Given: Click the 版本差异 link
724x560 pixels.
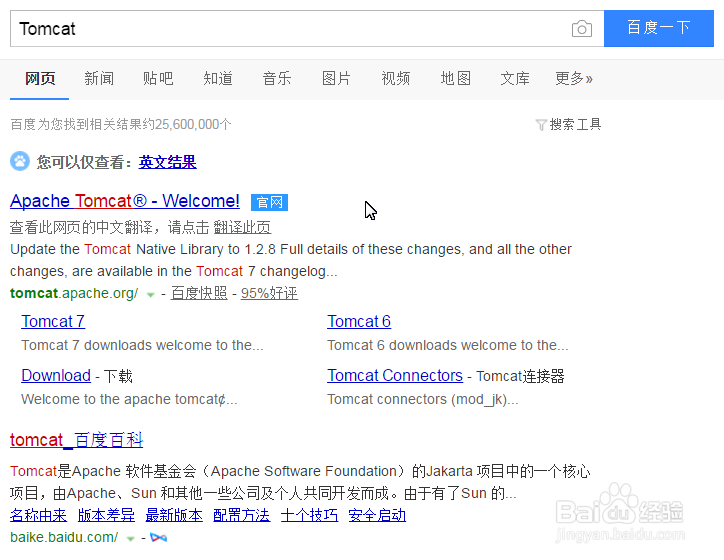Looking at the screenshot, I should click(x=106, y=515).
